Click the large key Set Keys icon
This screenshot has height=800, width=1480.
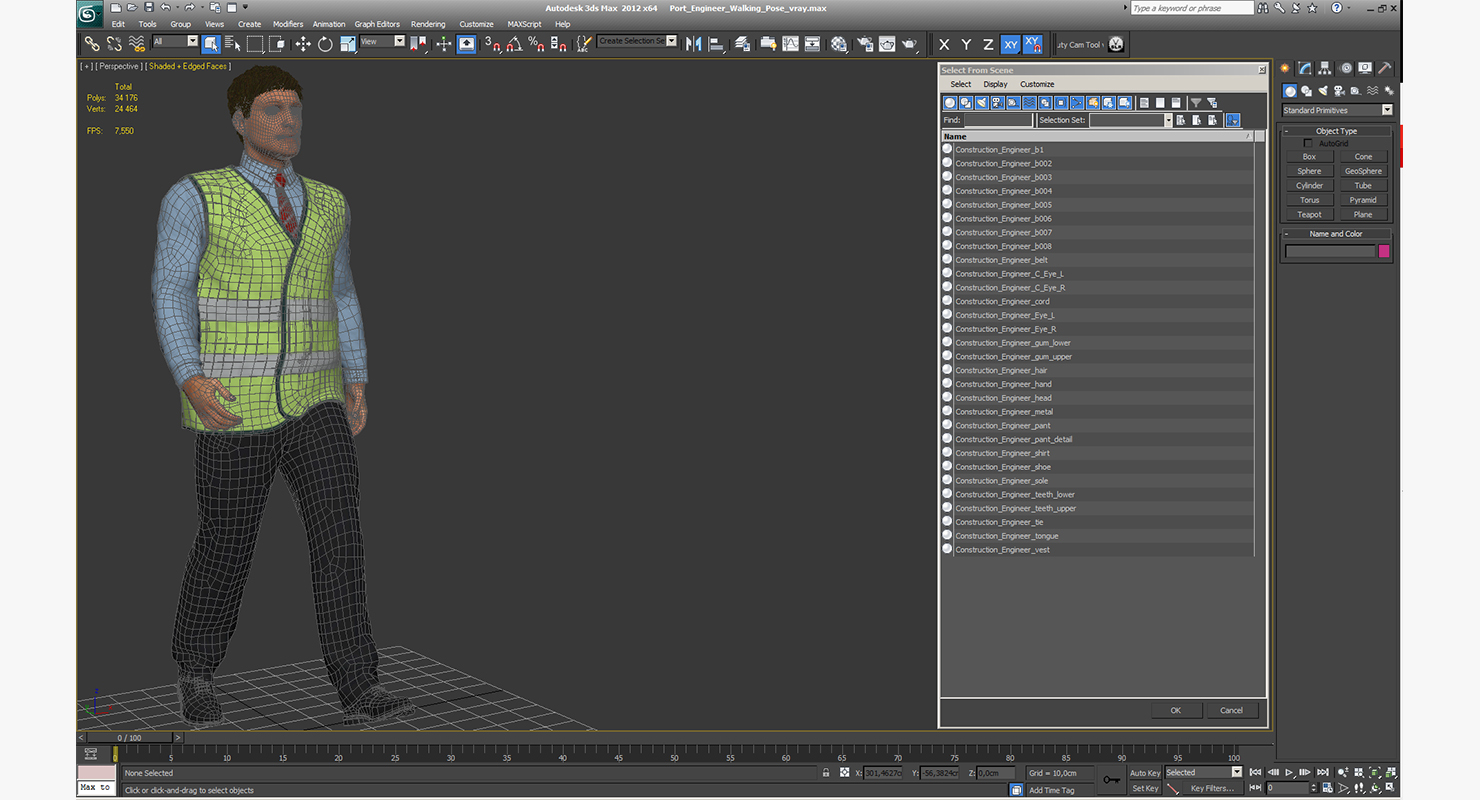click(1111, 780)
